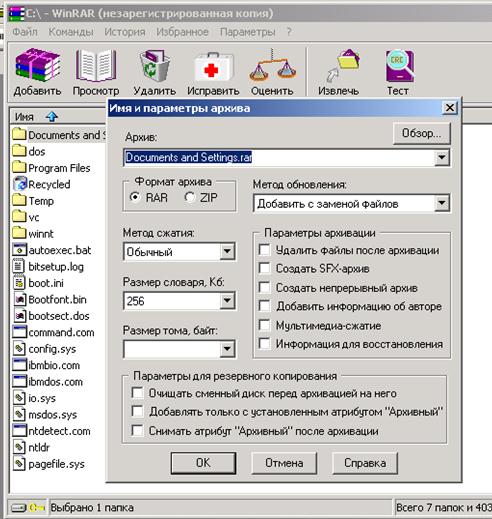Click the Справка button

[x=365, y=463]
